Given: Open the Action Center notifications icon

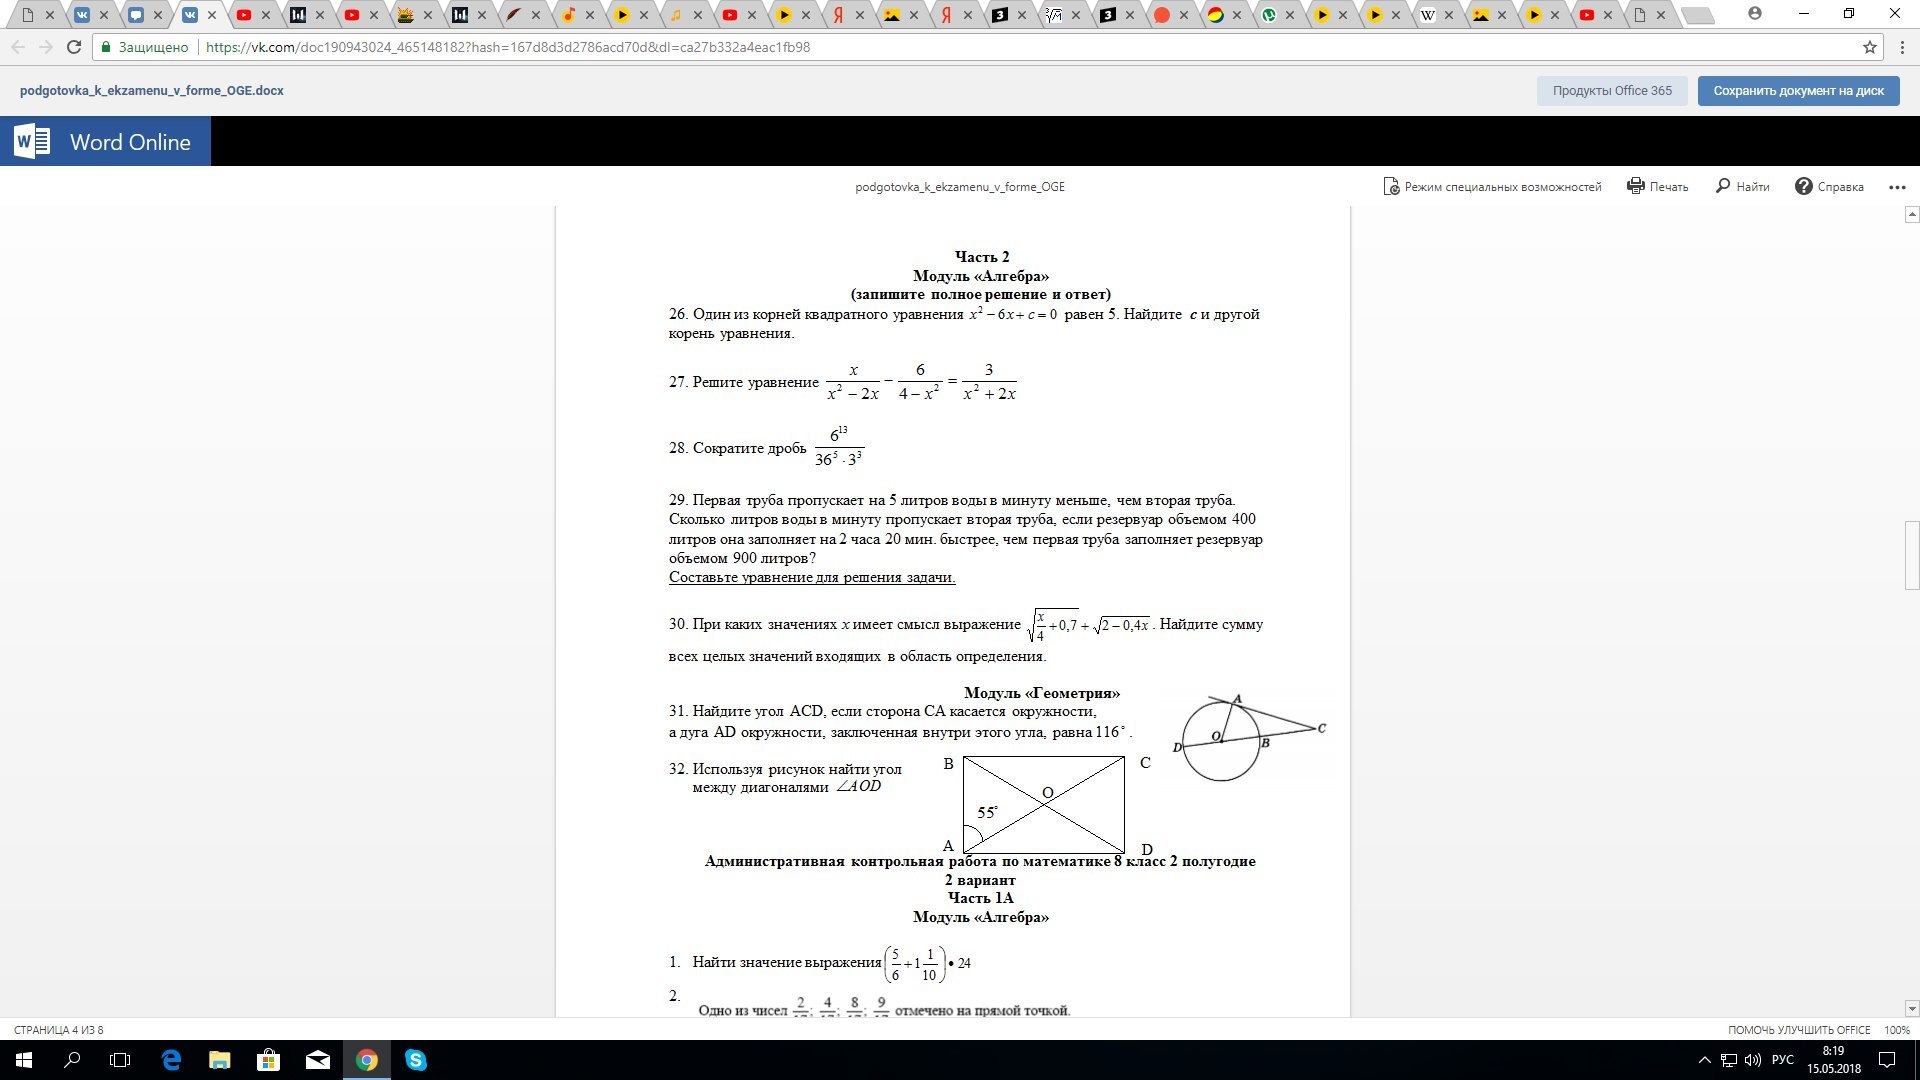Looking at the screenshot, I should click(1888, 1060).
